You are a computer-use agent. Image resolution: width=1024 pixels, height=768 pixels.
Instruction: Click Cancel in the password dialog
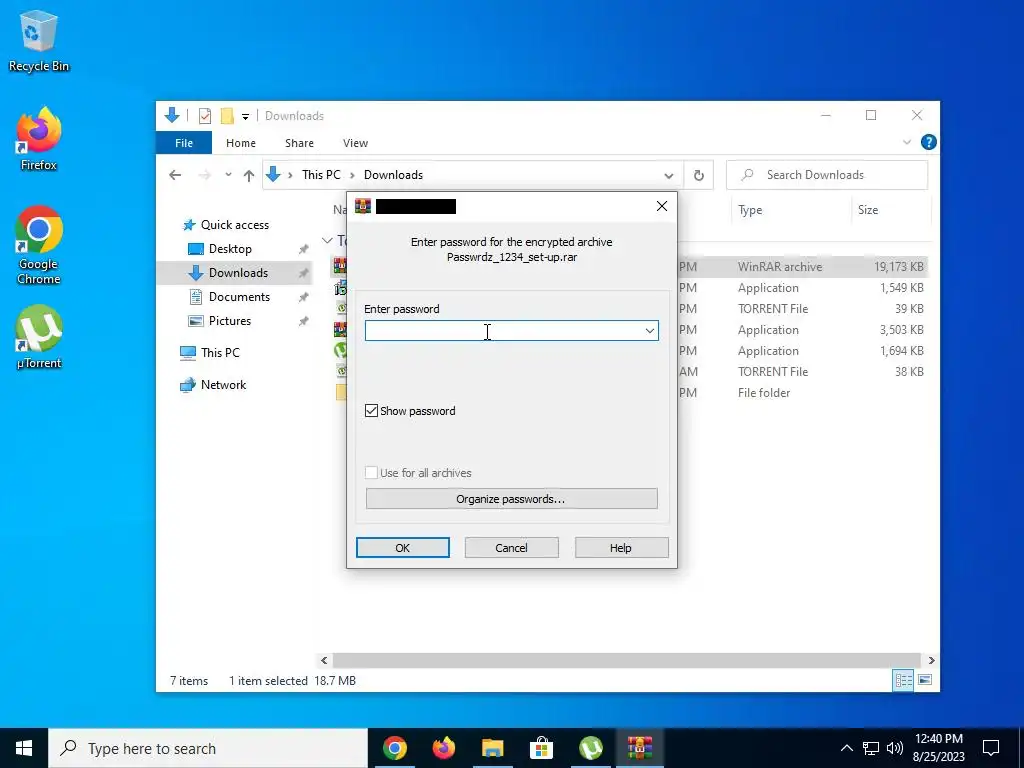(511, 548)
